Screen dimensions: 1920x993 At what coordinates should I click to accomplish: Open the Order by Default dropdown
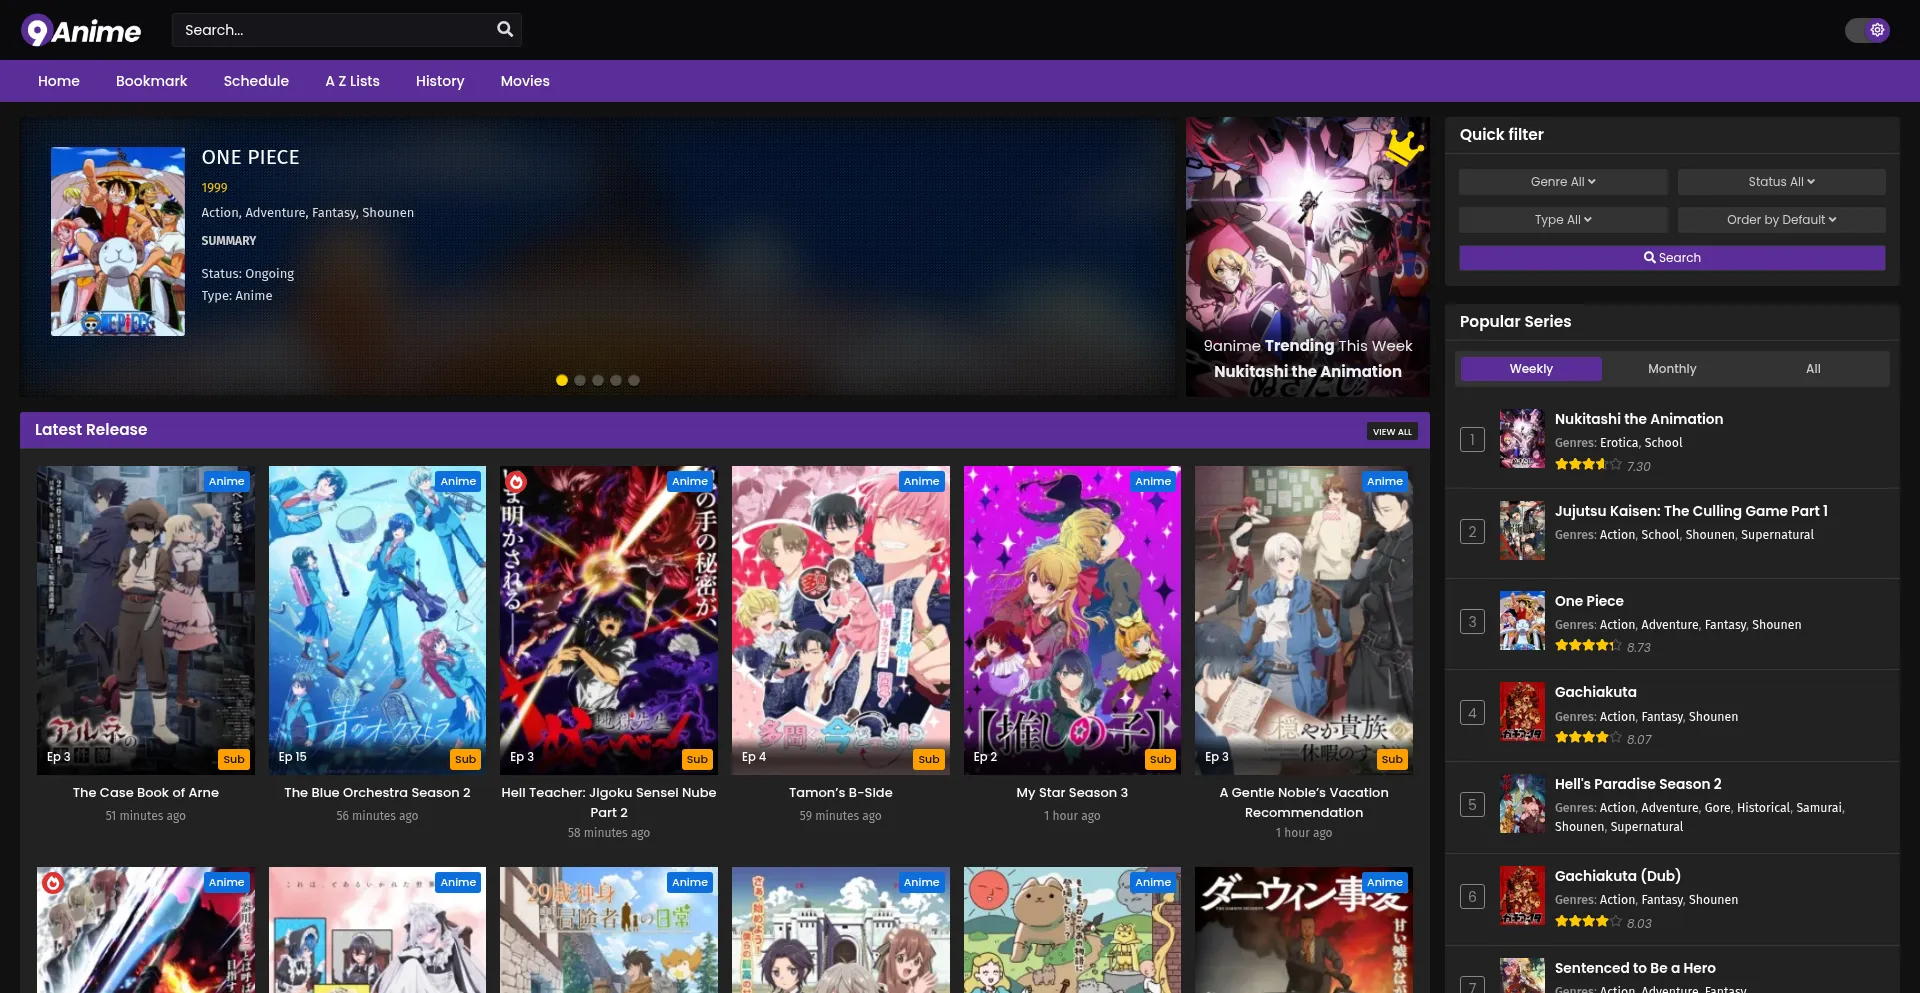pos(1782,219)
